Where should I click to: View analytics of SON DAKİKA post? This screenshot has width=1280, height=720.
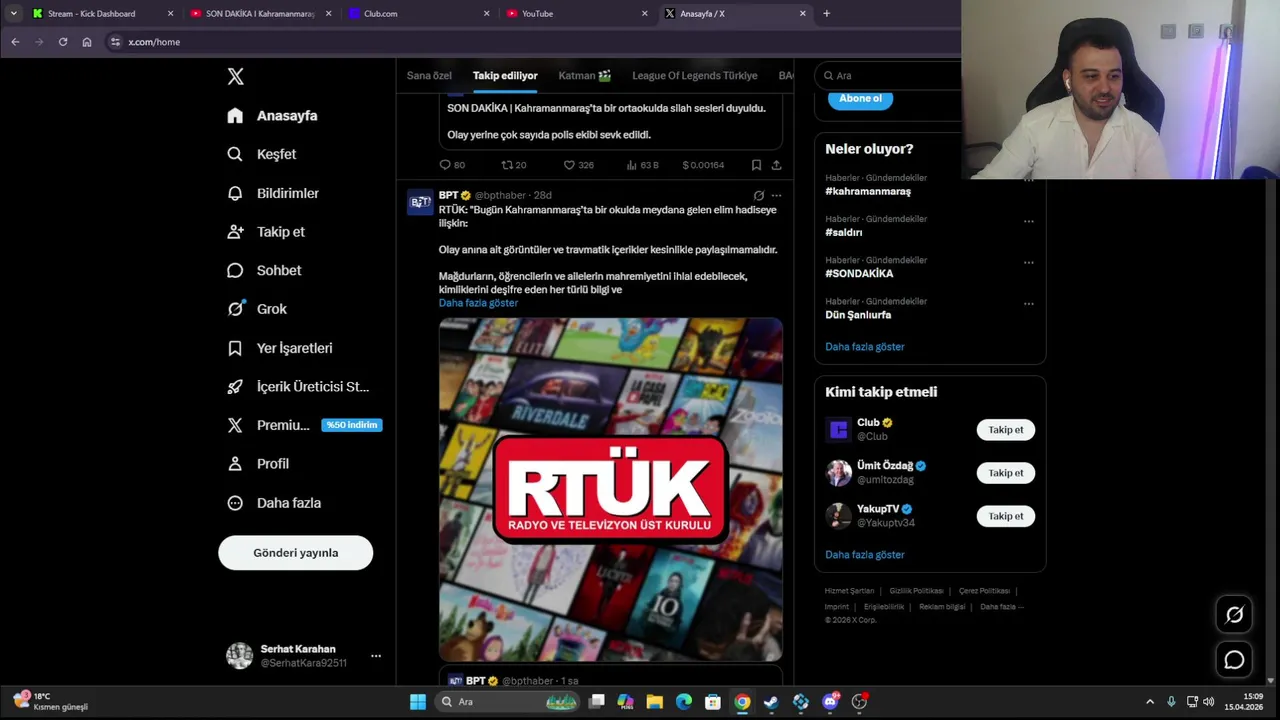coord(642,165)
